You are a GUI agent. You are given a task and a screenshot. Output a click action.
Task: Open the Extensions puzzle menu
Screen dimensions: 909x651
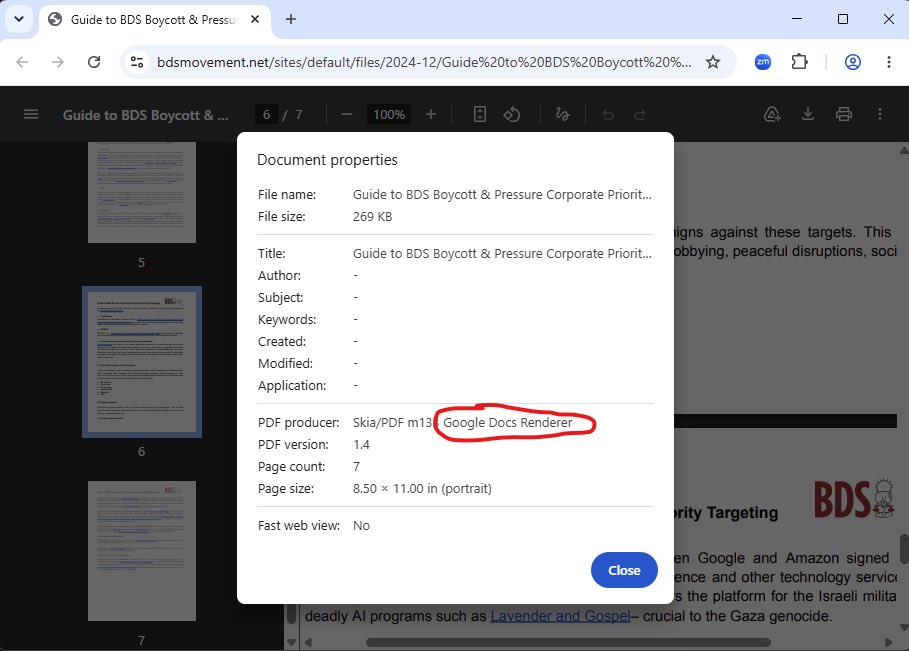[799, 62]
